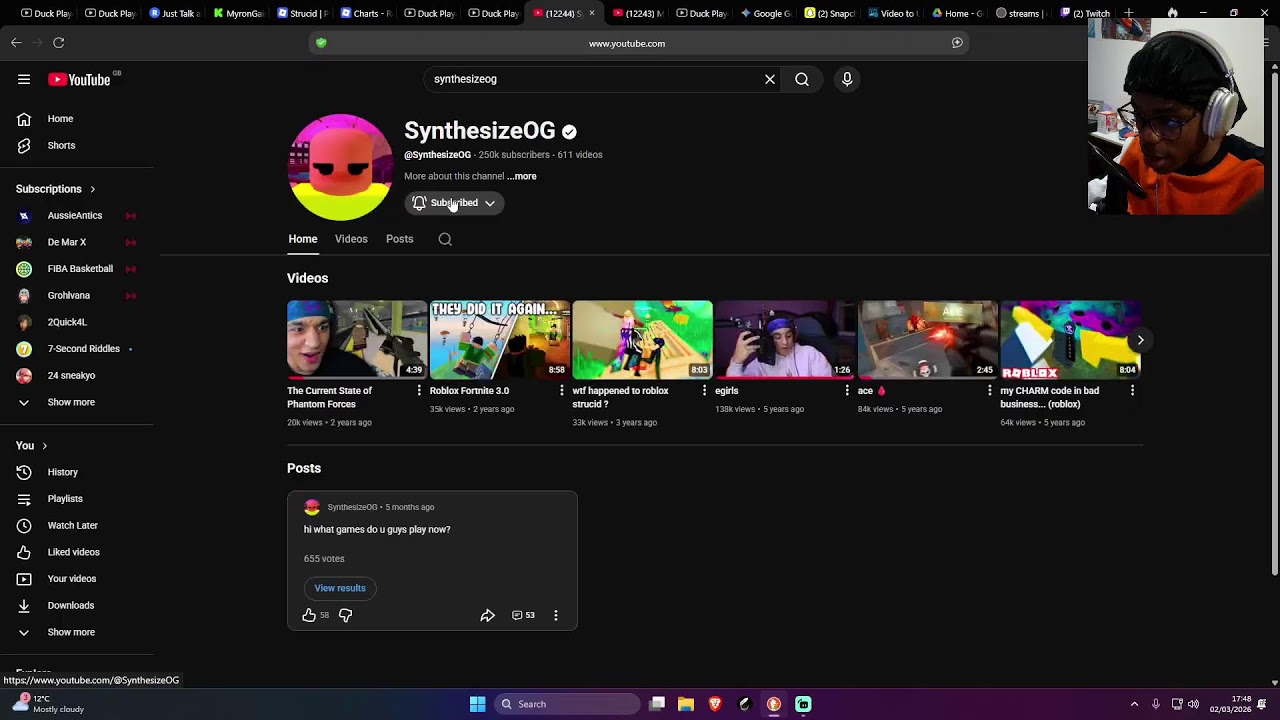Open the Subscribed notification dropdown
This screenshot has width=1280, height=720.
coord(454,203)
